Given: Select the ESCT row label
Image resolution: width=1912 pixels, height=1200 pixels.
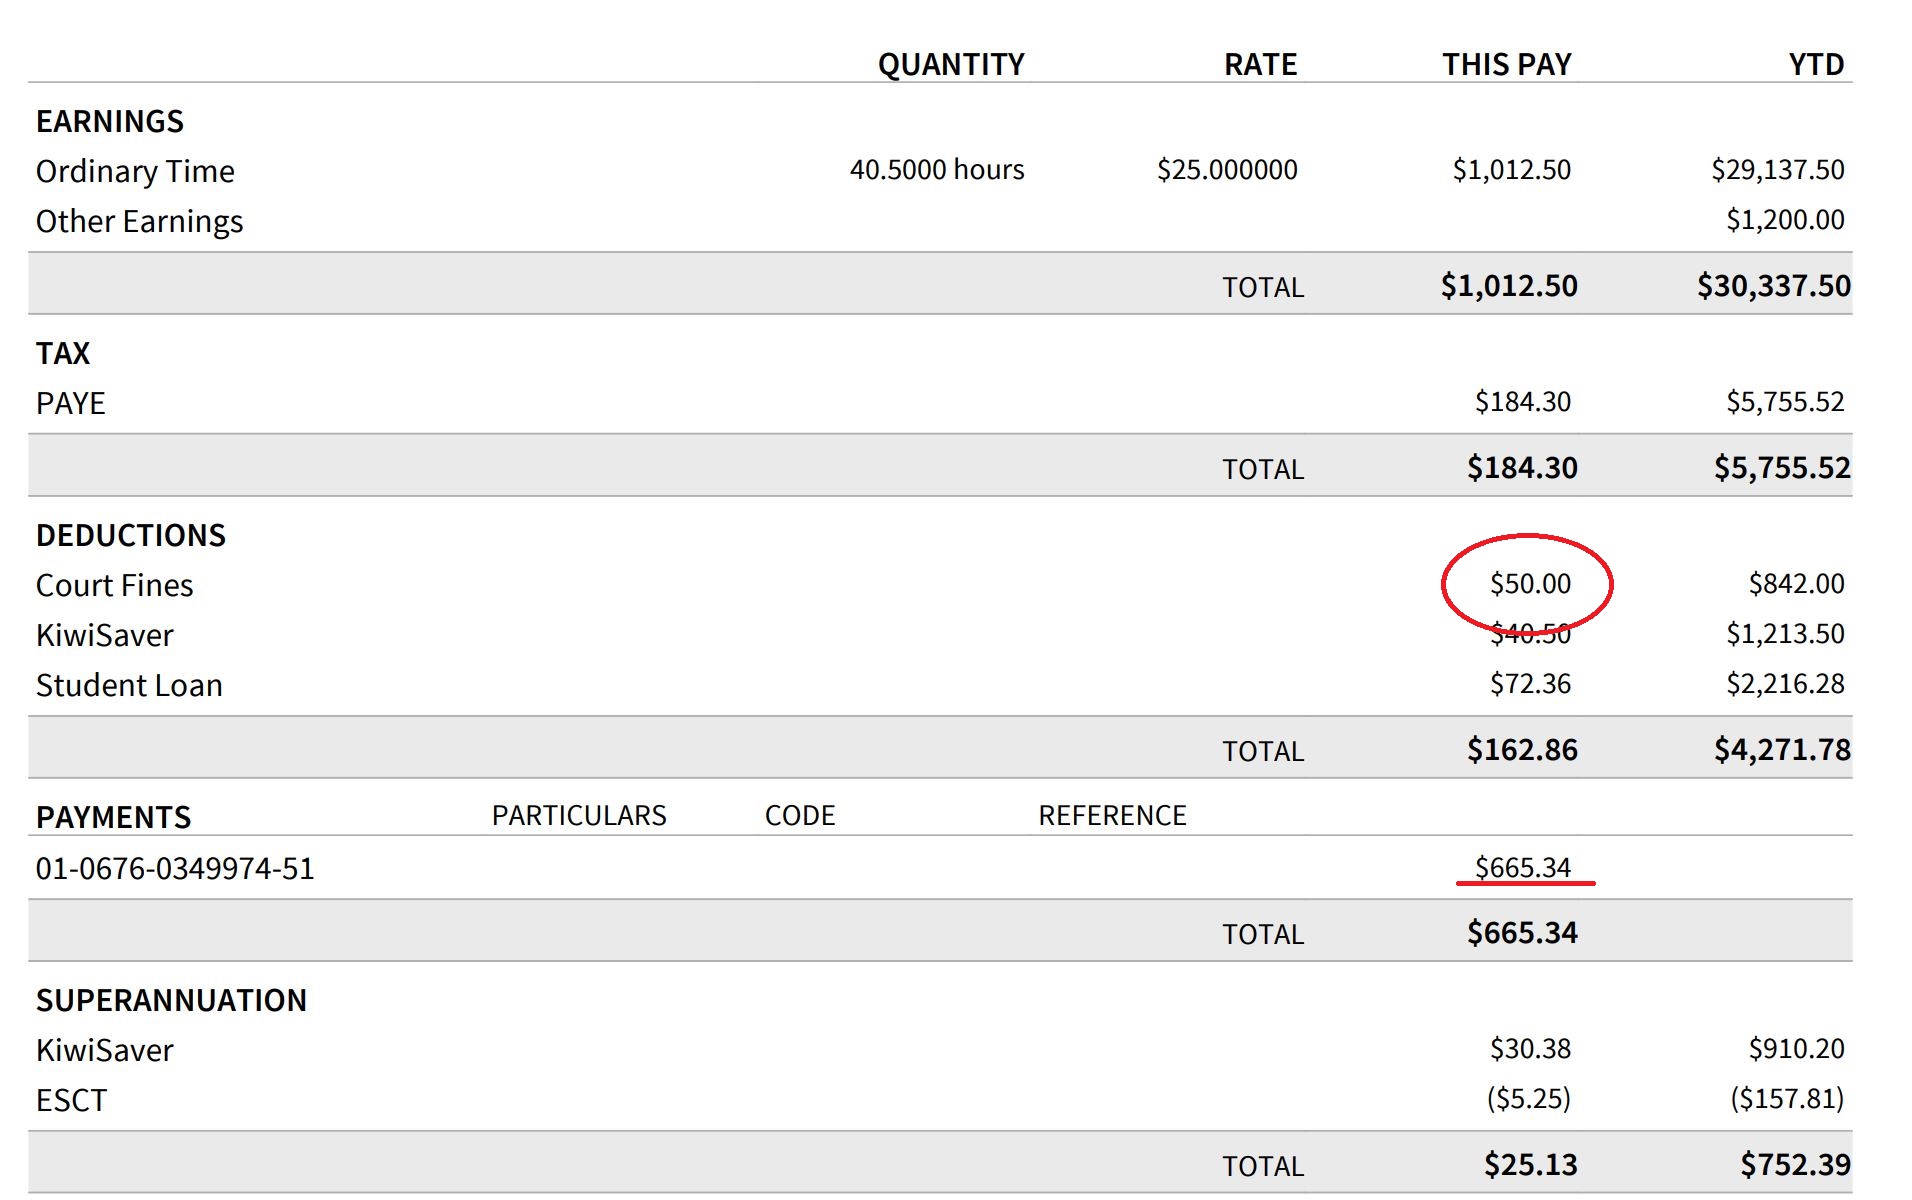Looking at the screenshot, I should 71,1100.
